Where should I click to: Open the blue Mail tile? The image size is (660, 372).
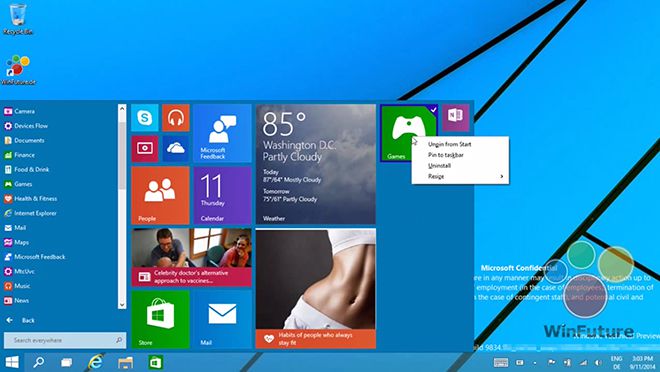click(222, 319)
